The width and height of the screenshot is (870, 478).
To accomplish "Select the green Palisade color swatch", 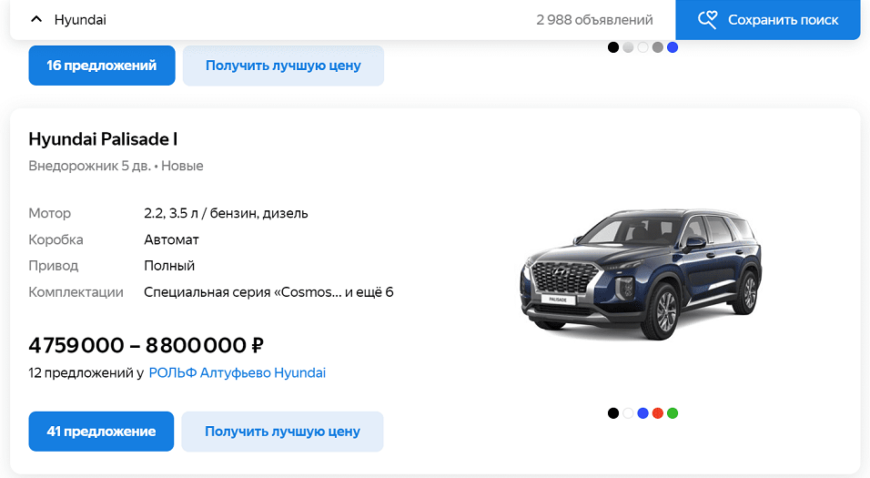I will 672,413.
